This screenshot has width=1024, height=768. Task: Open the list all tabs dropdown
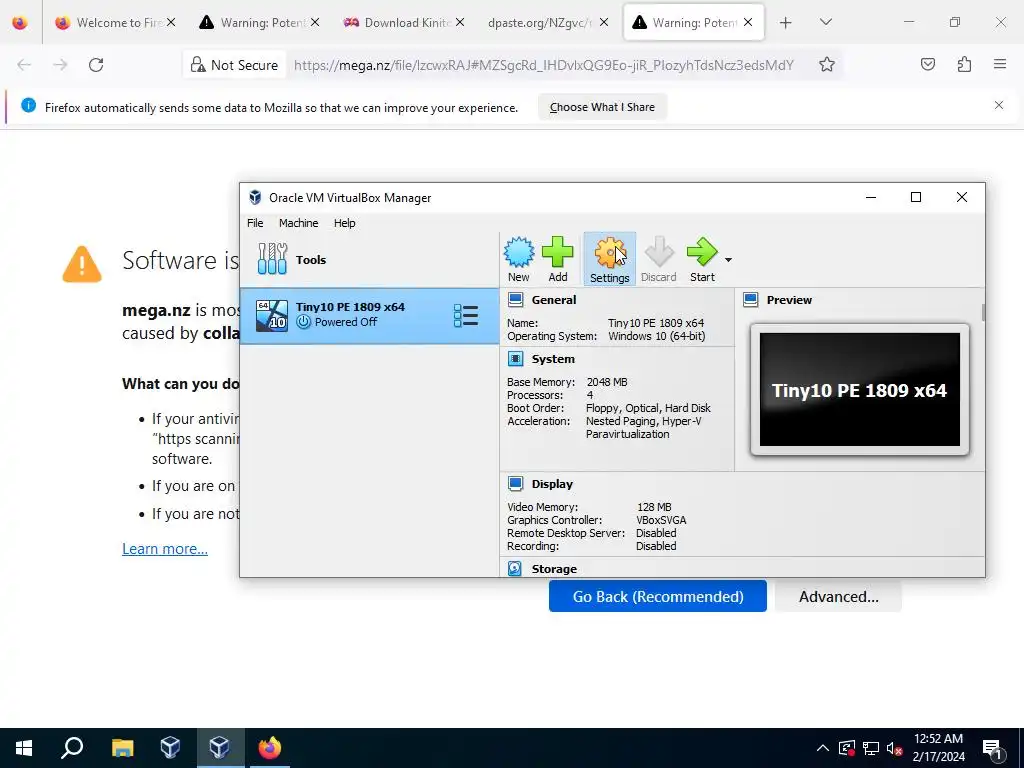click(x=825, y=22)
